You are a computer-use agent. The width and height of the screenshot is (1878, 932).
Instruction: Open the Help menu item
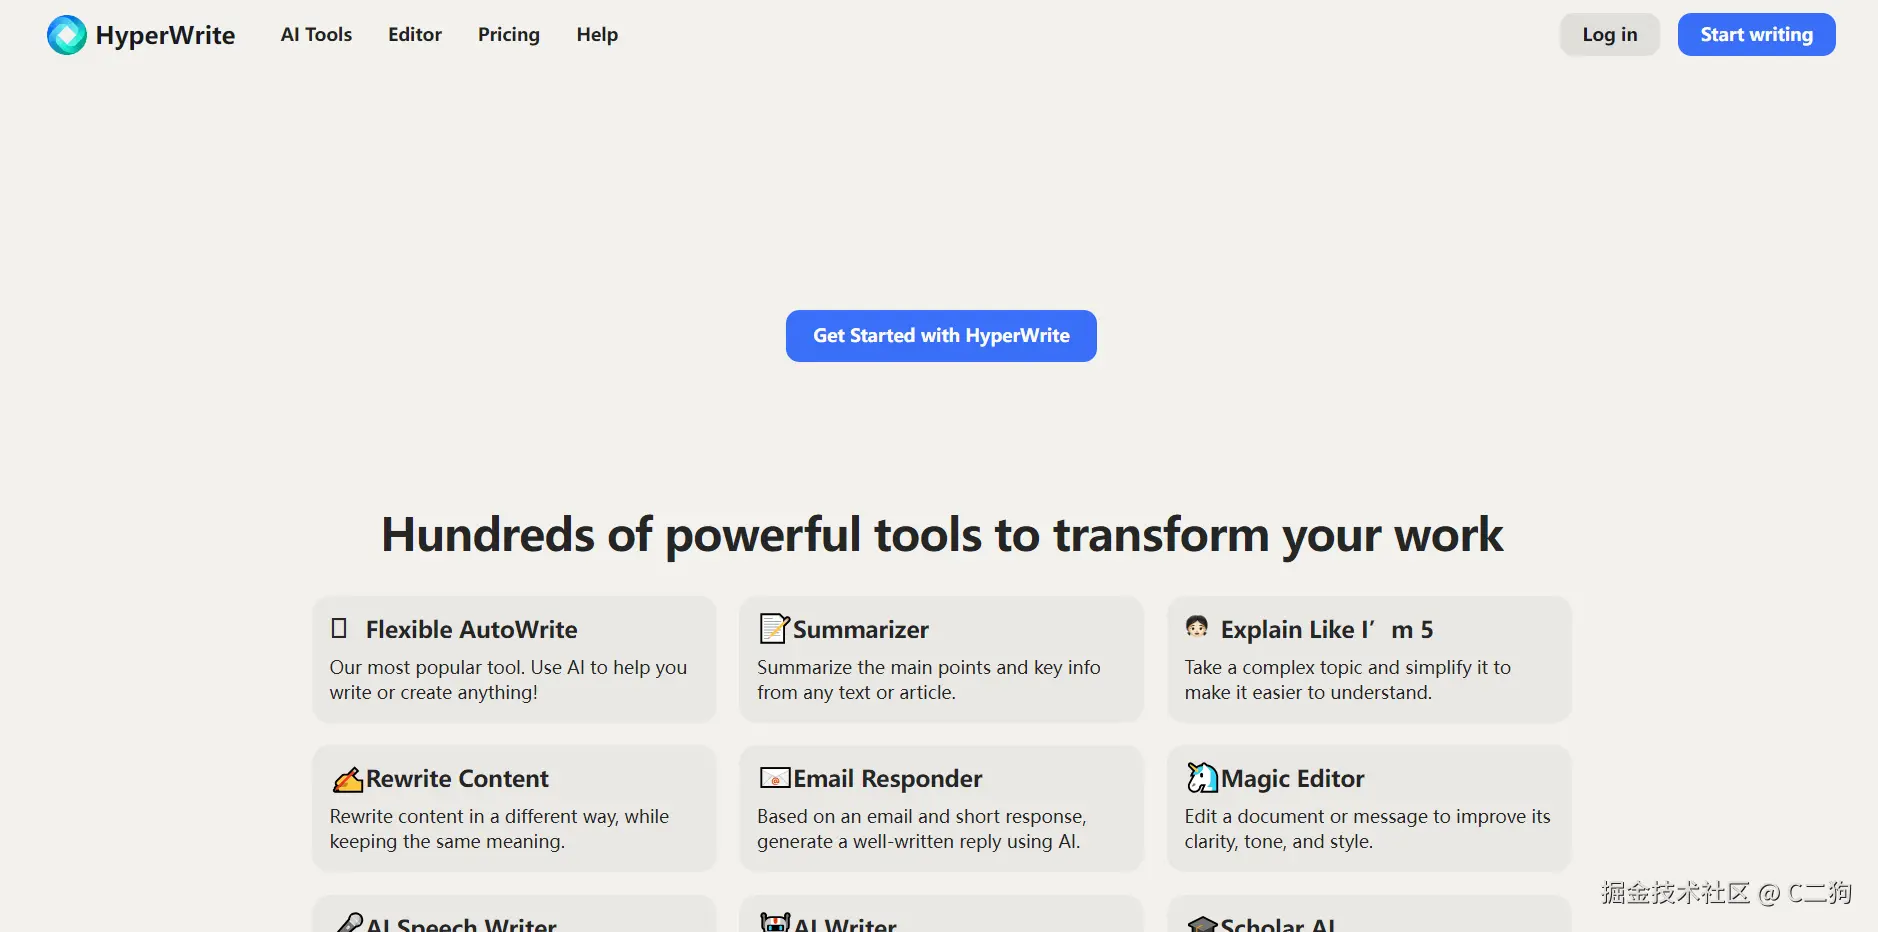597,35
